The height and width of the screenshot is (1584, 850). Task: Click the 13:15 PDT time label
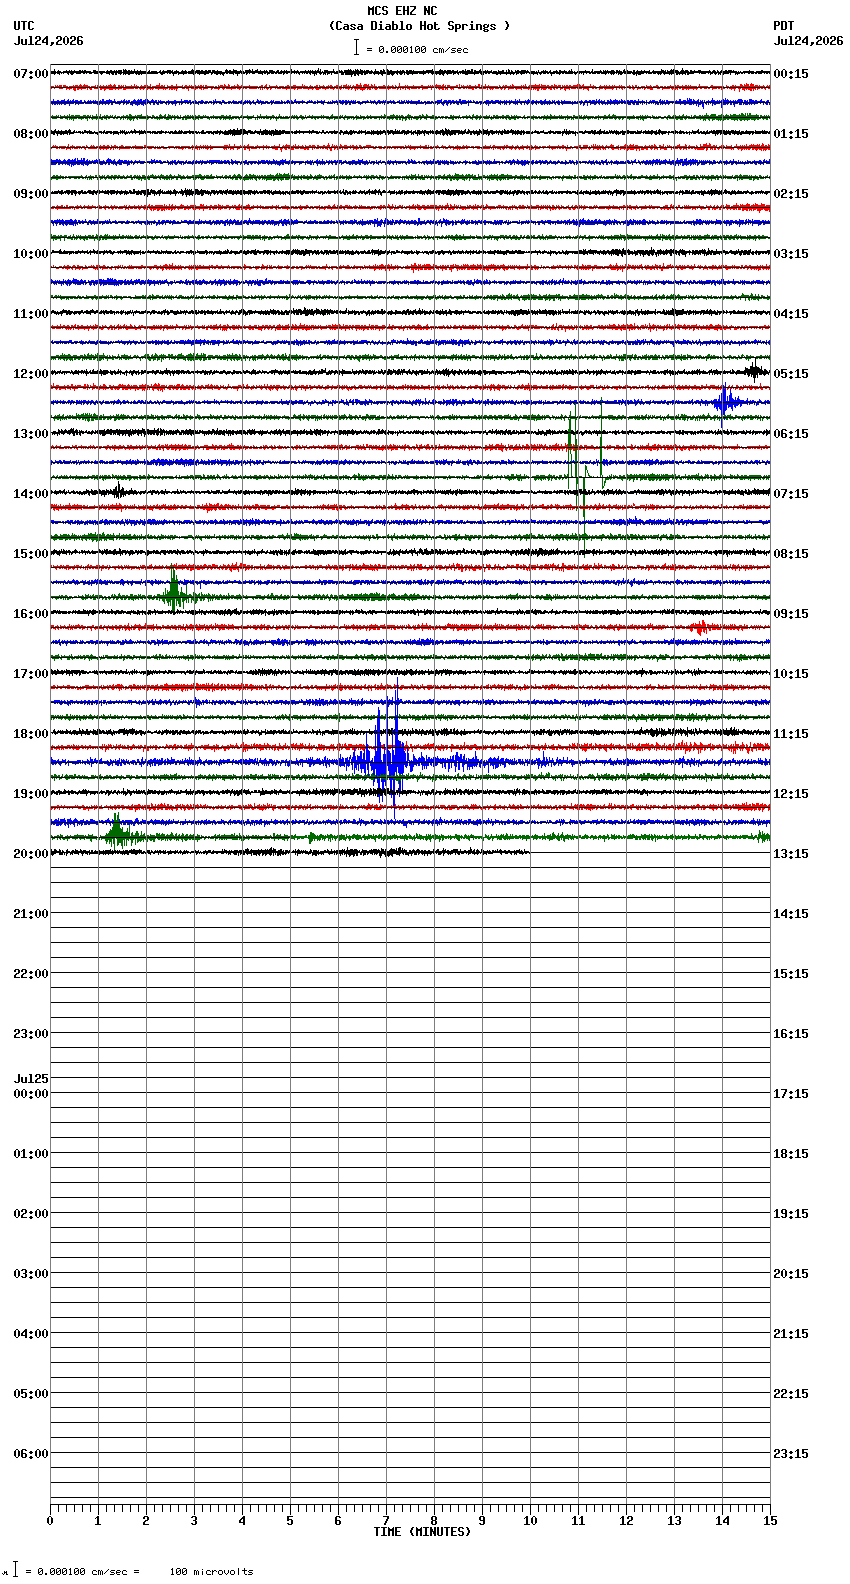point(791,854)
